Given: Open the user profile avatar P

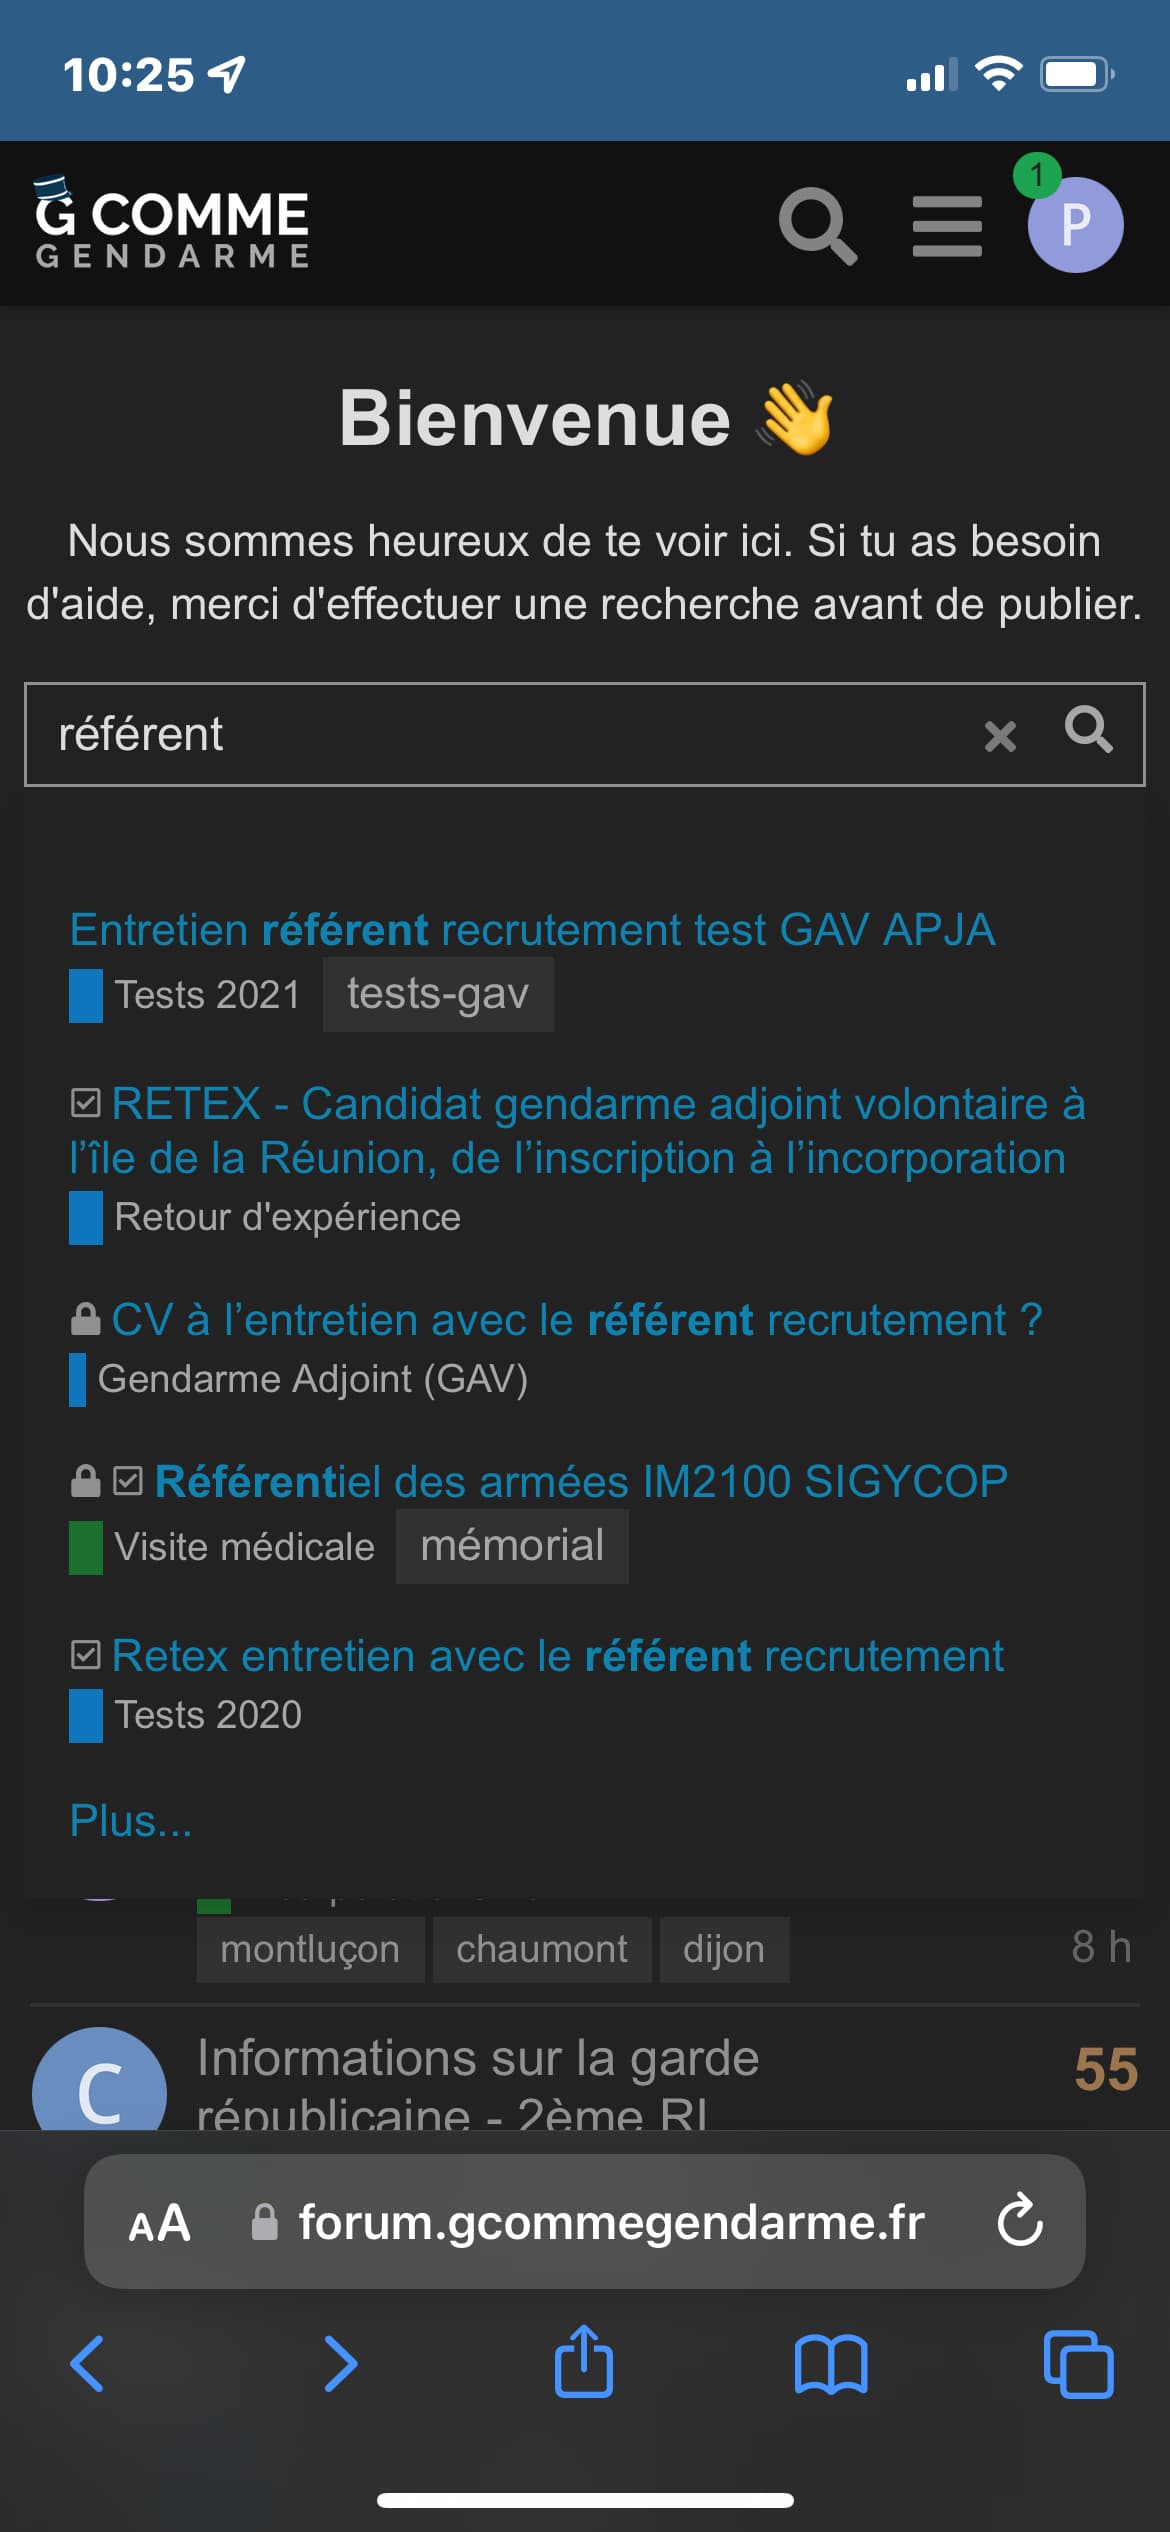Looking at the screenshot, I should [1075, 225].
